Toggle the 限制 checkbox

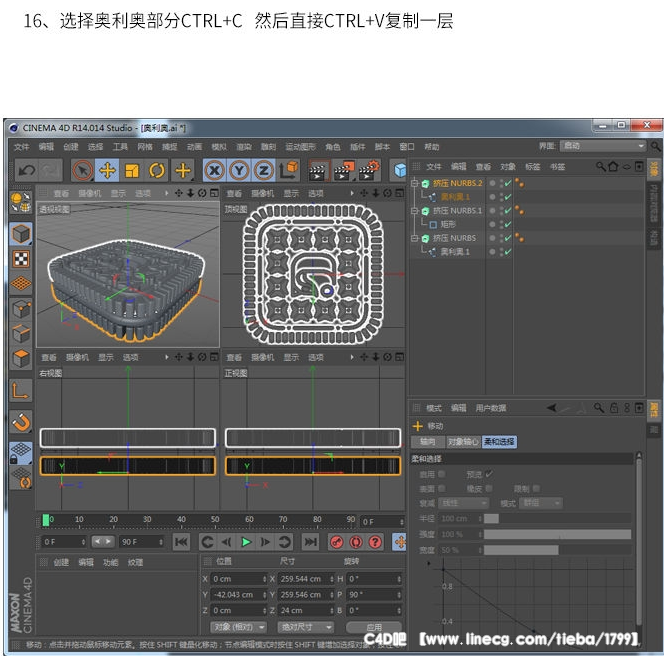coord(537,489)
